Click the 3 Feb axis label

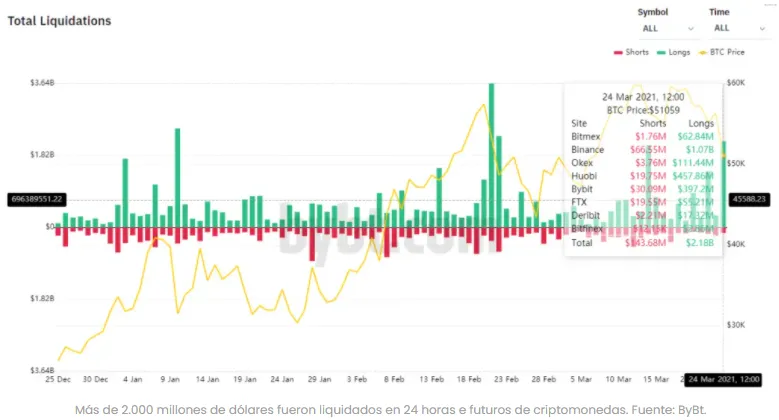[357, 379]
